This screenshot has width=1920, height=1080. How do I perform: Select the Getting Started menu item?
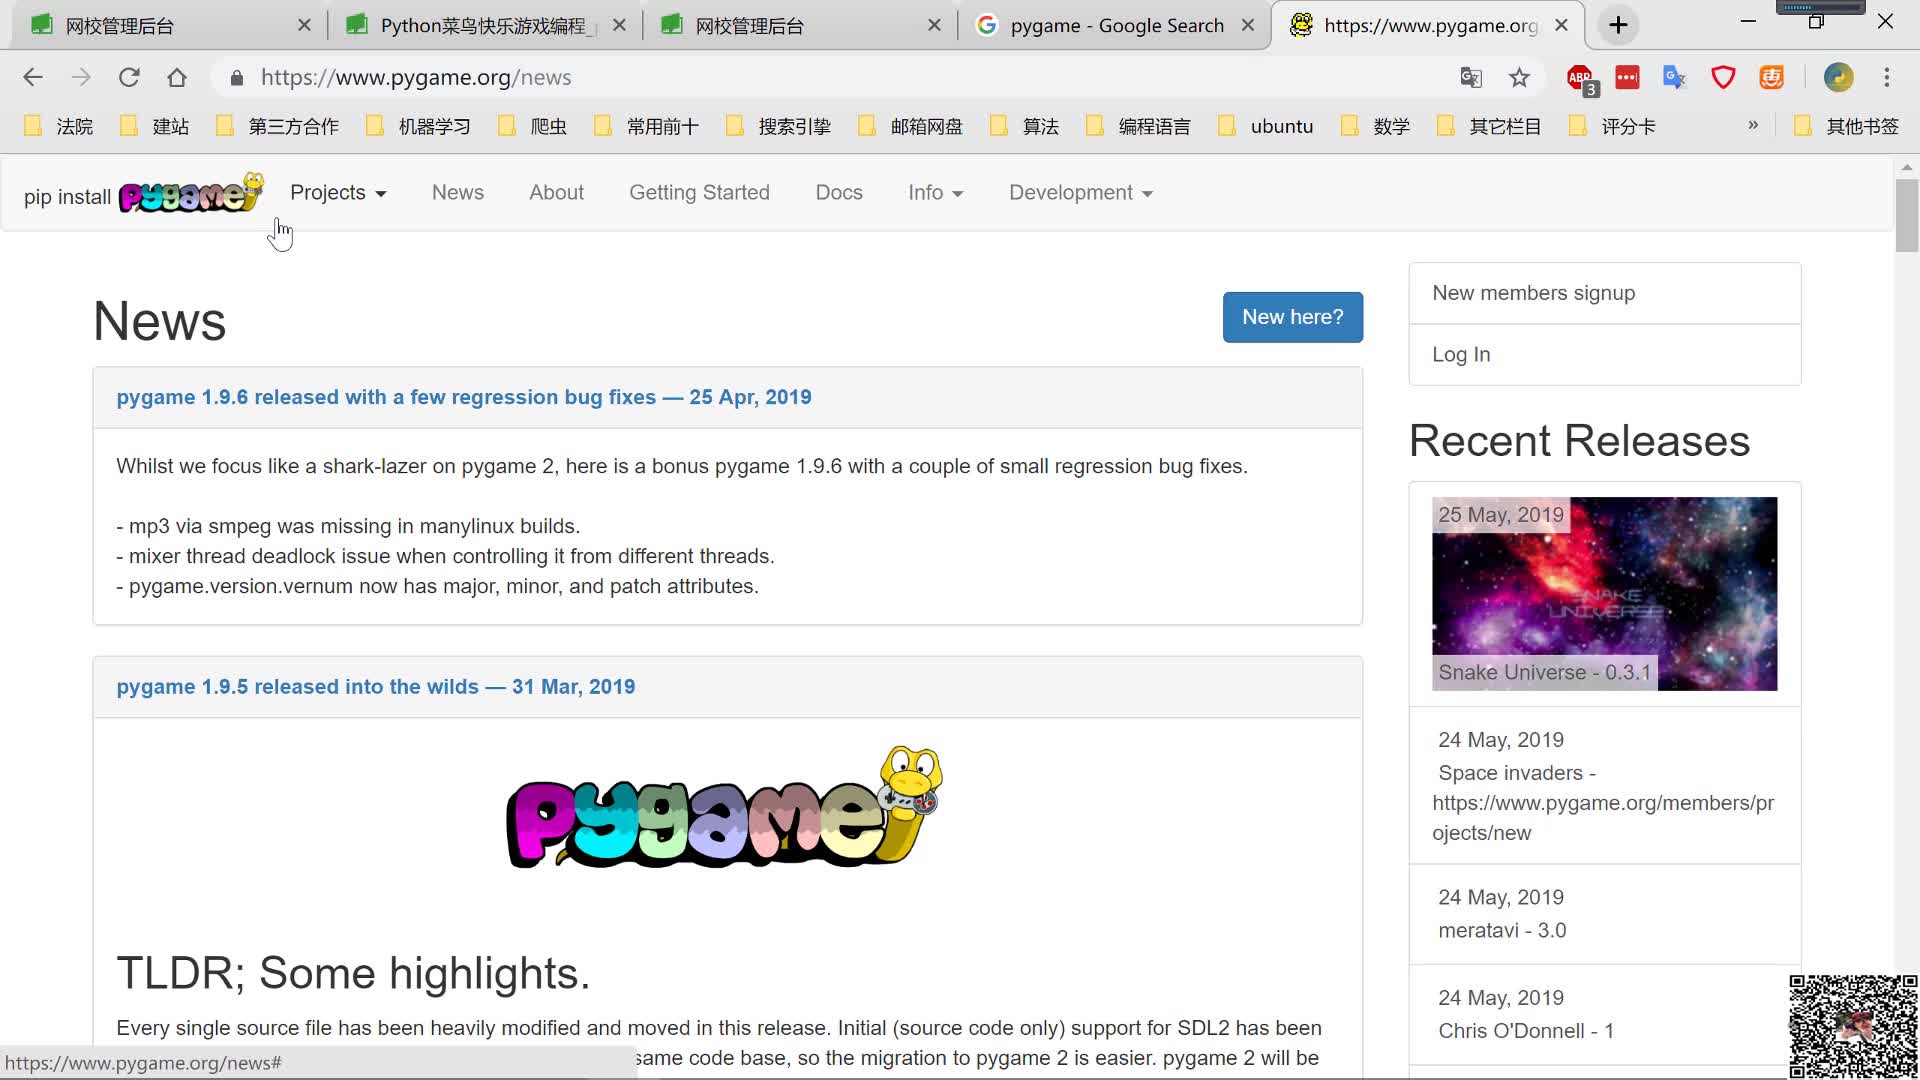coord(699,191)
